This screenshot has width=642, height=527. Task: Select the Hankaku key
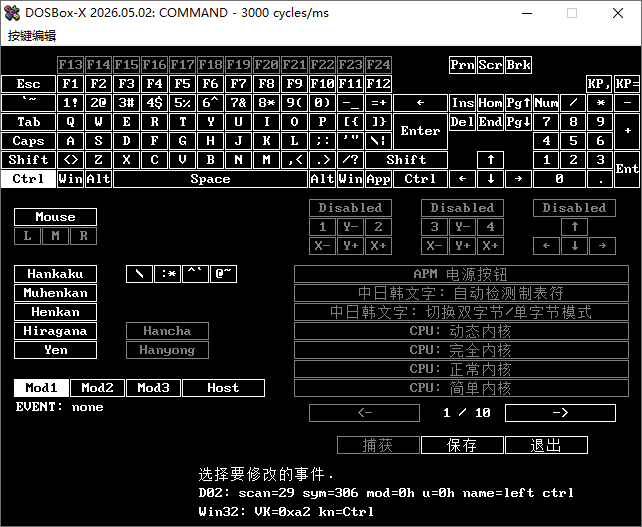55,274
